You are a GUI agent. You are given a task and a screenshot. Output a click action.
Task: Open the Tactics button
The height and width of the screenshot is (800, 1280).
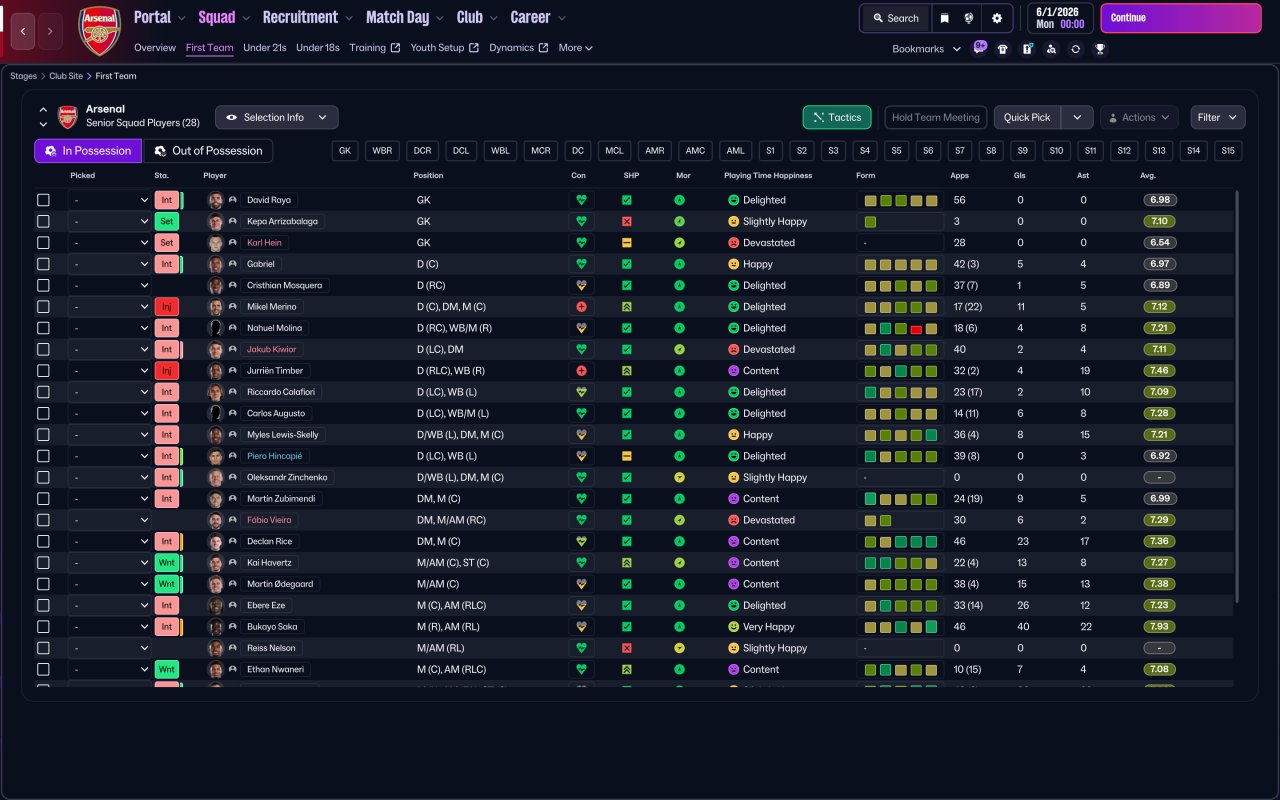pyautogui.click(x=837, y=117)
